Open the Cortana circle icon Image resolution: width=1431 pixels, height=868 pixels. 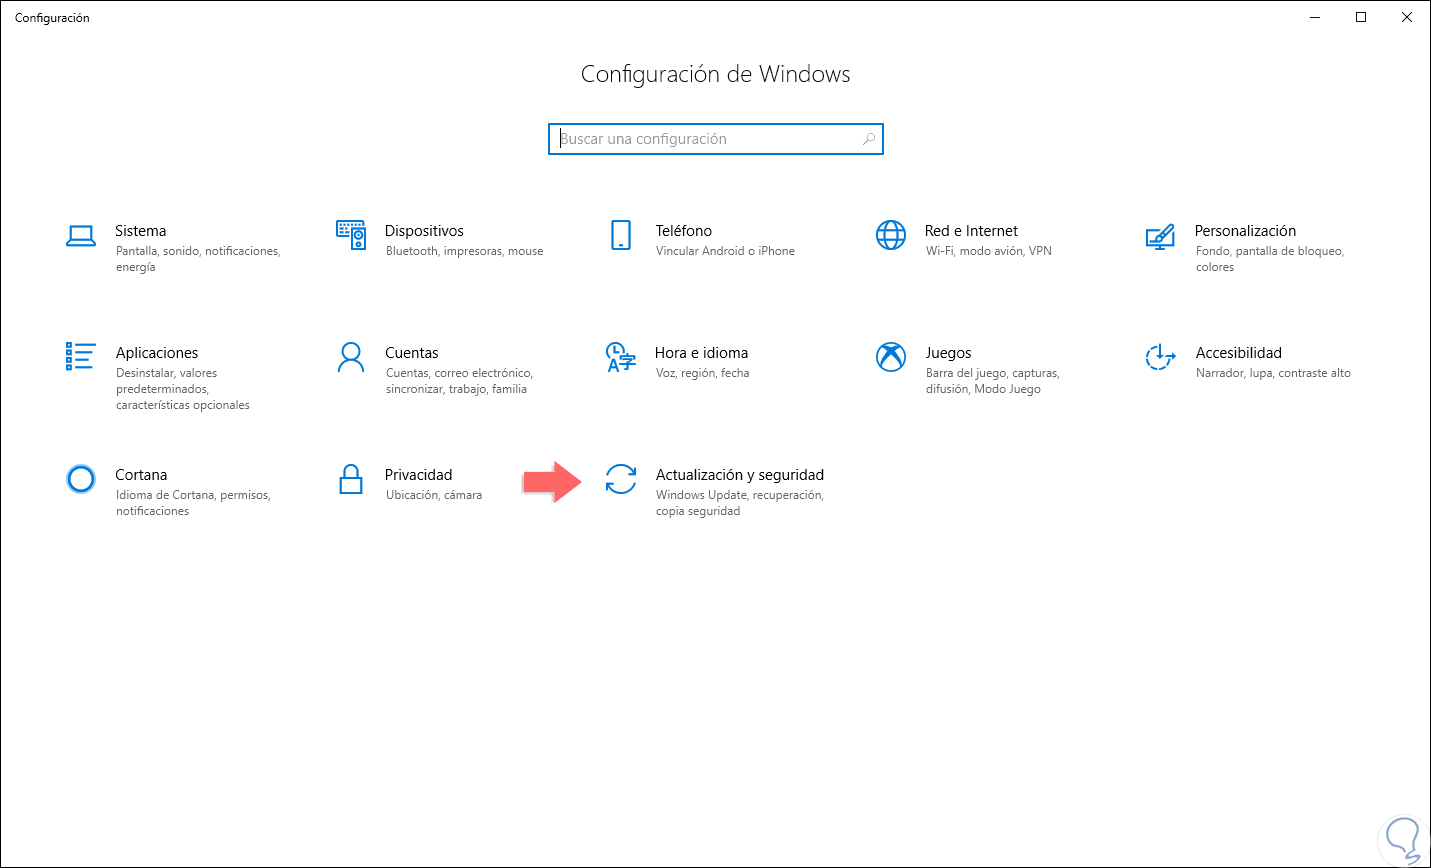click(x=81, y=479)
